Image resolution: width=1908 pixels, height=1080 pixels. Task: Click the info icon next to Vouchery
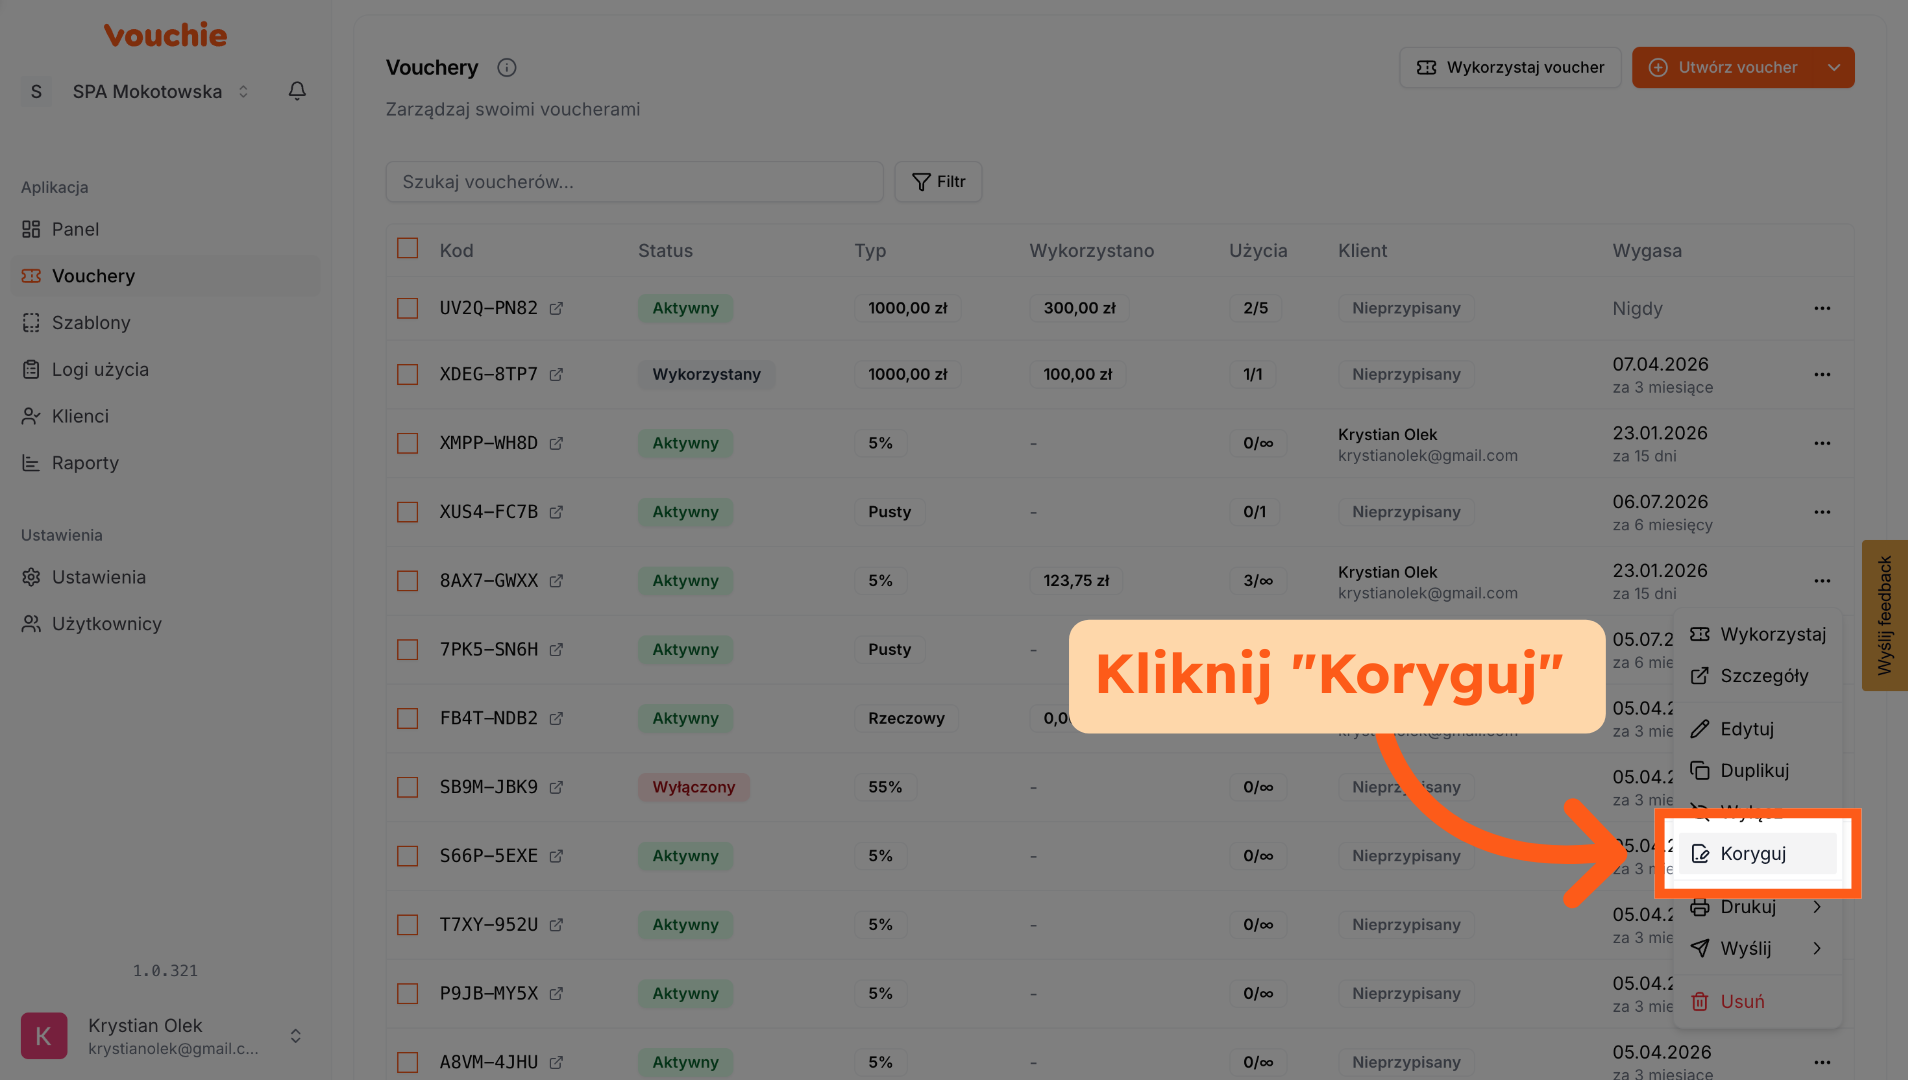coord(507,68)
